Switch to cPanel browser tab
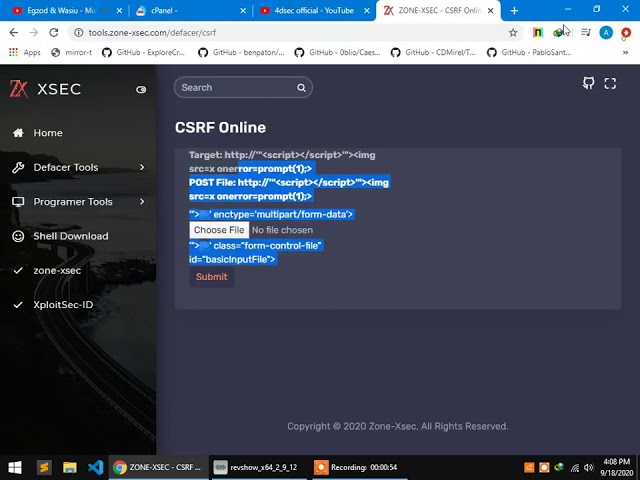The image size is (640, 480). point(163,11)
